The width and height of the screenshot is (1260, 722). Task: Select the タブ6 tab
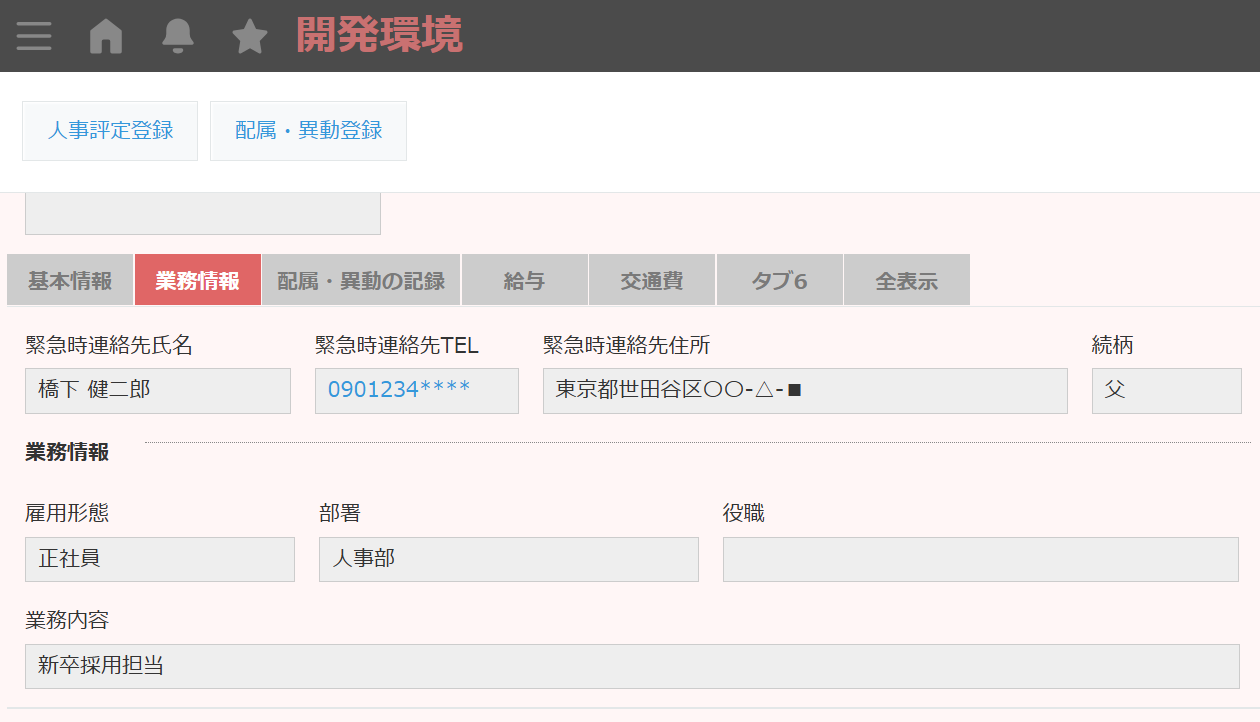[780, 281]
